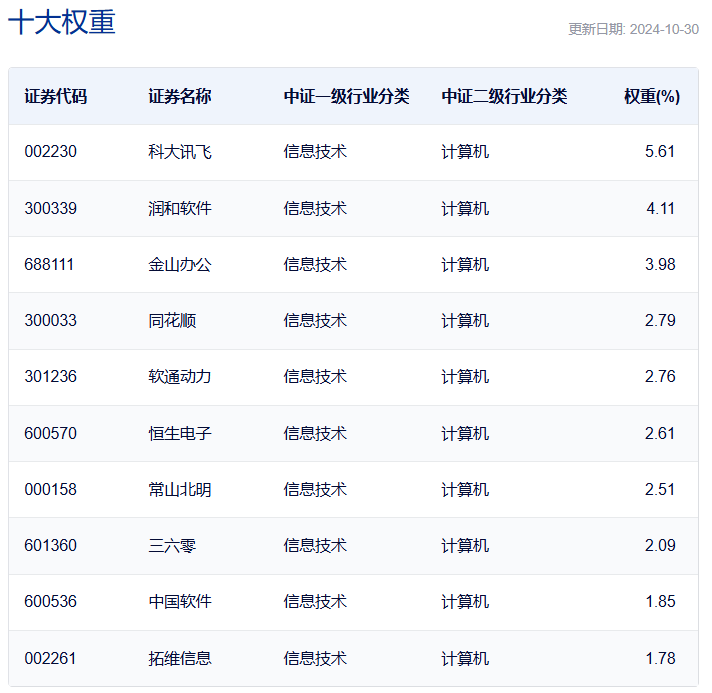Click the 十大权重 section heading
Image resolution: width=712 pixels, height=693 pixels.
(x=62, y=23)
